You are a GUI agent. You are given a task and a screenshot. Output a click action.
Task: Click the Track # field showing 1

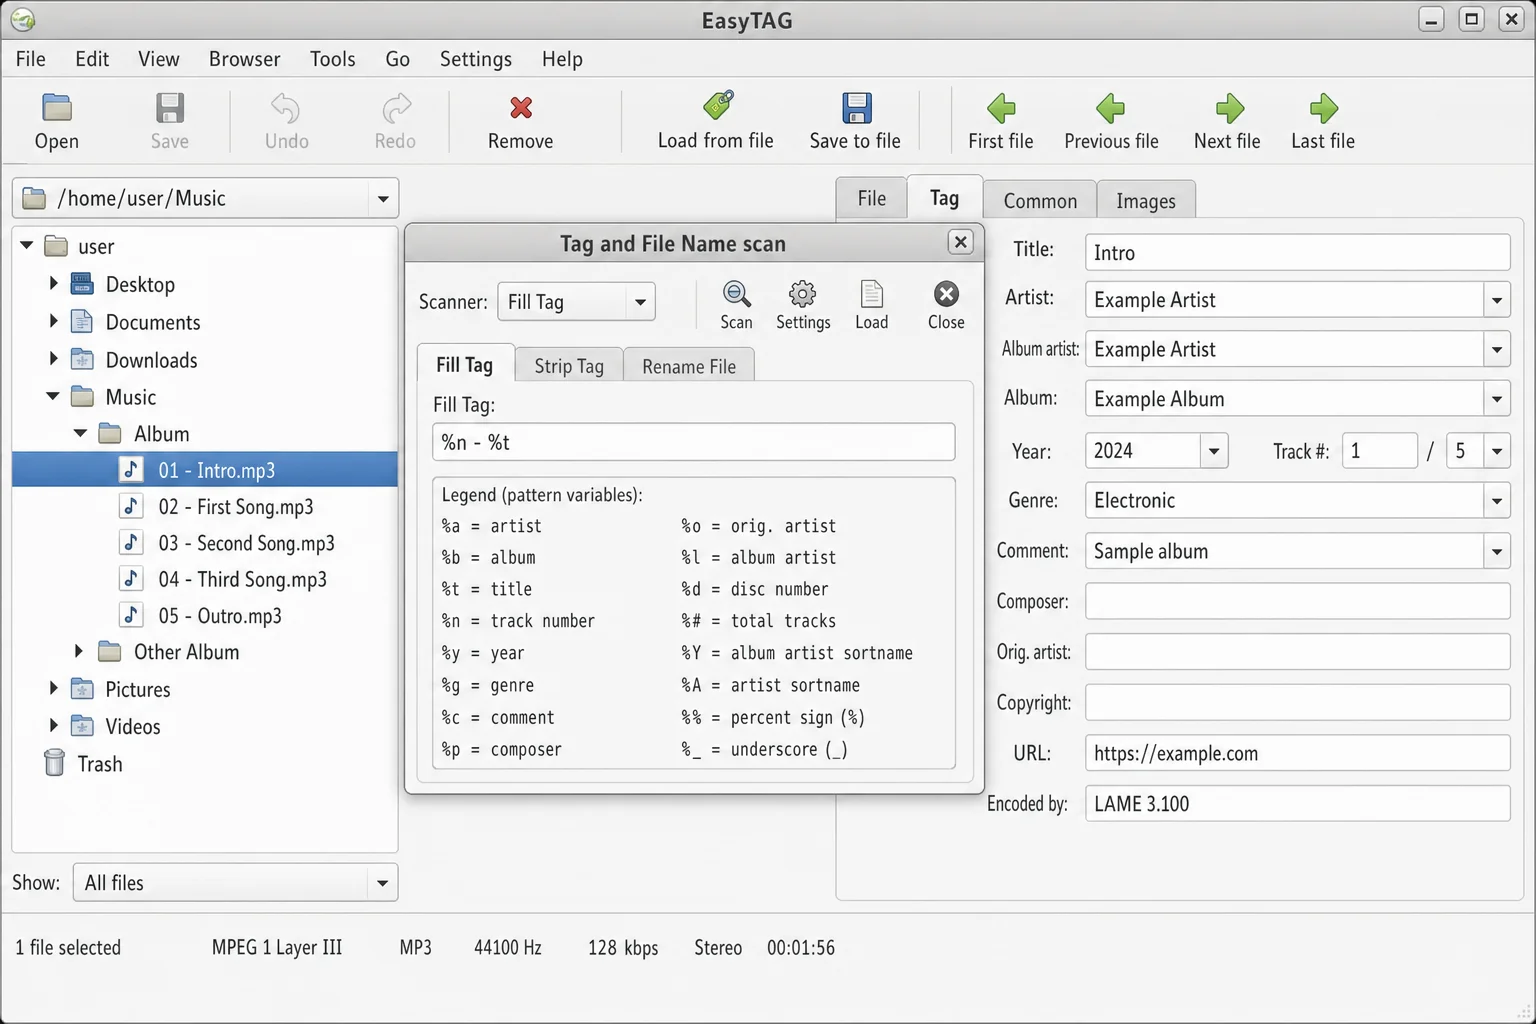(1380, 451)
